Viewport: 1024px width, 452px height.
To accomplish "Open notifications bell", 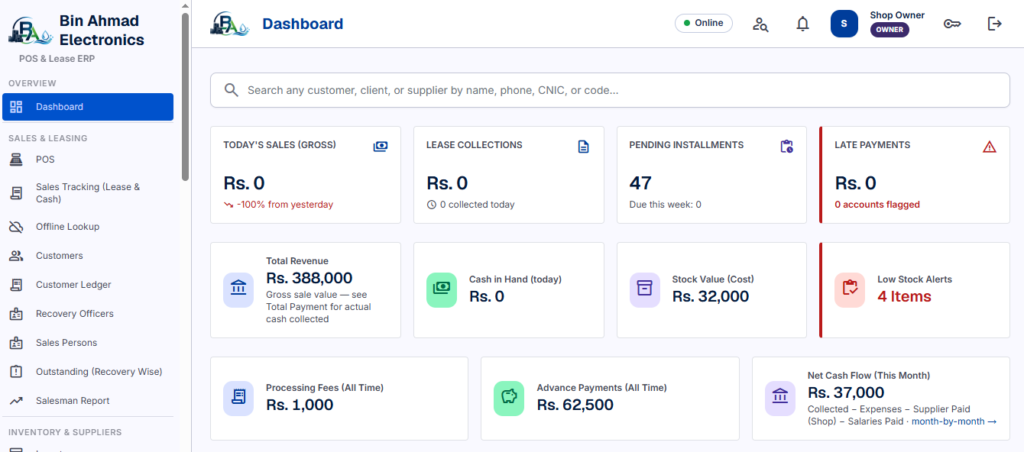I will coord(803,24).
